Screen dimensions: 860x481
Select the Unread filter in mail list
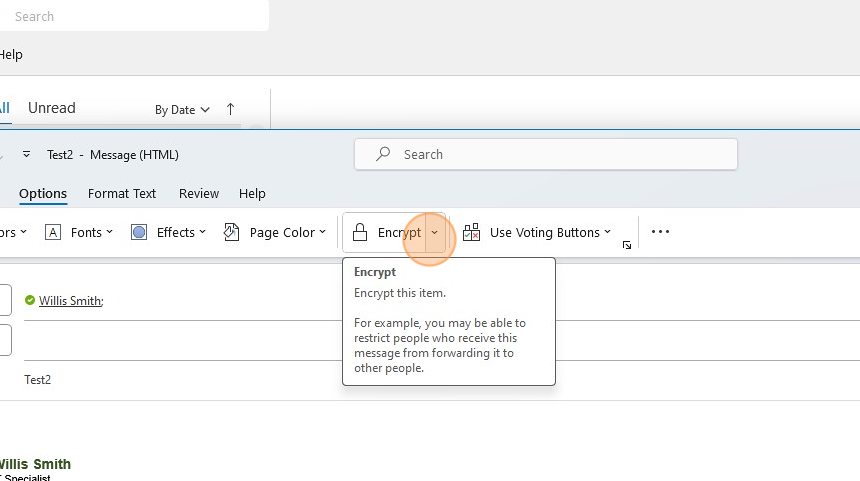[x=52, y=108]
